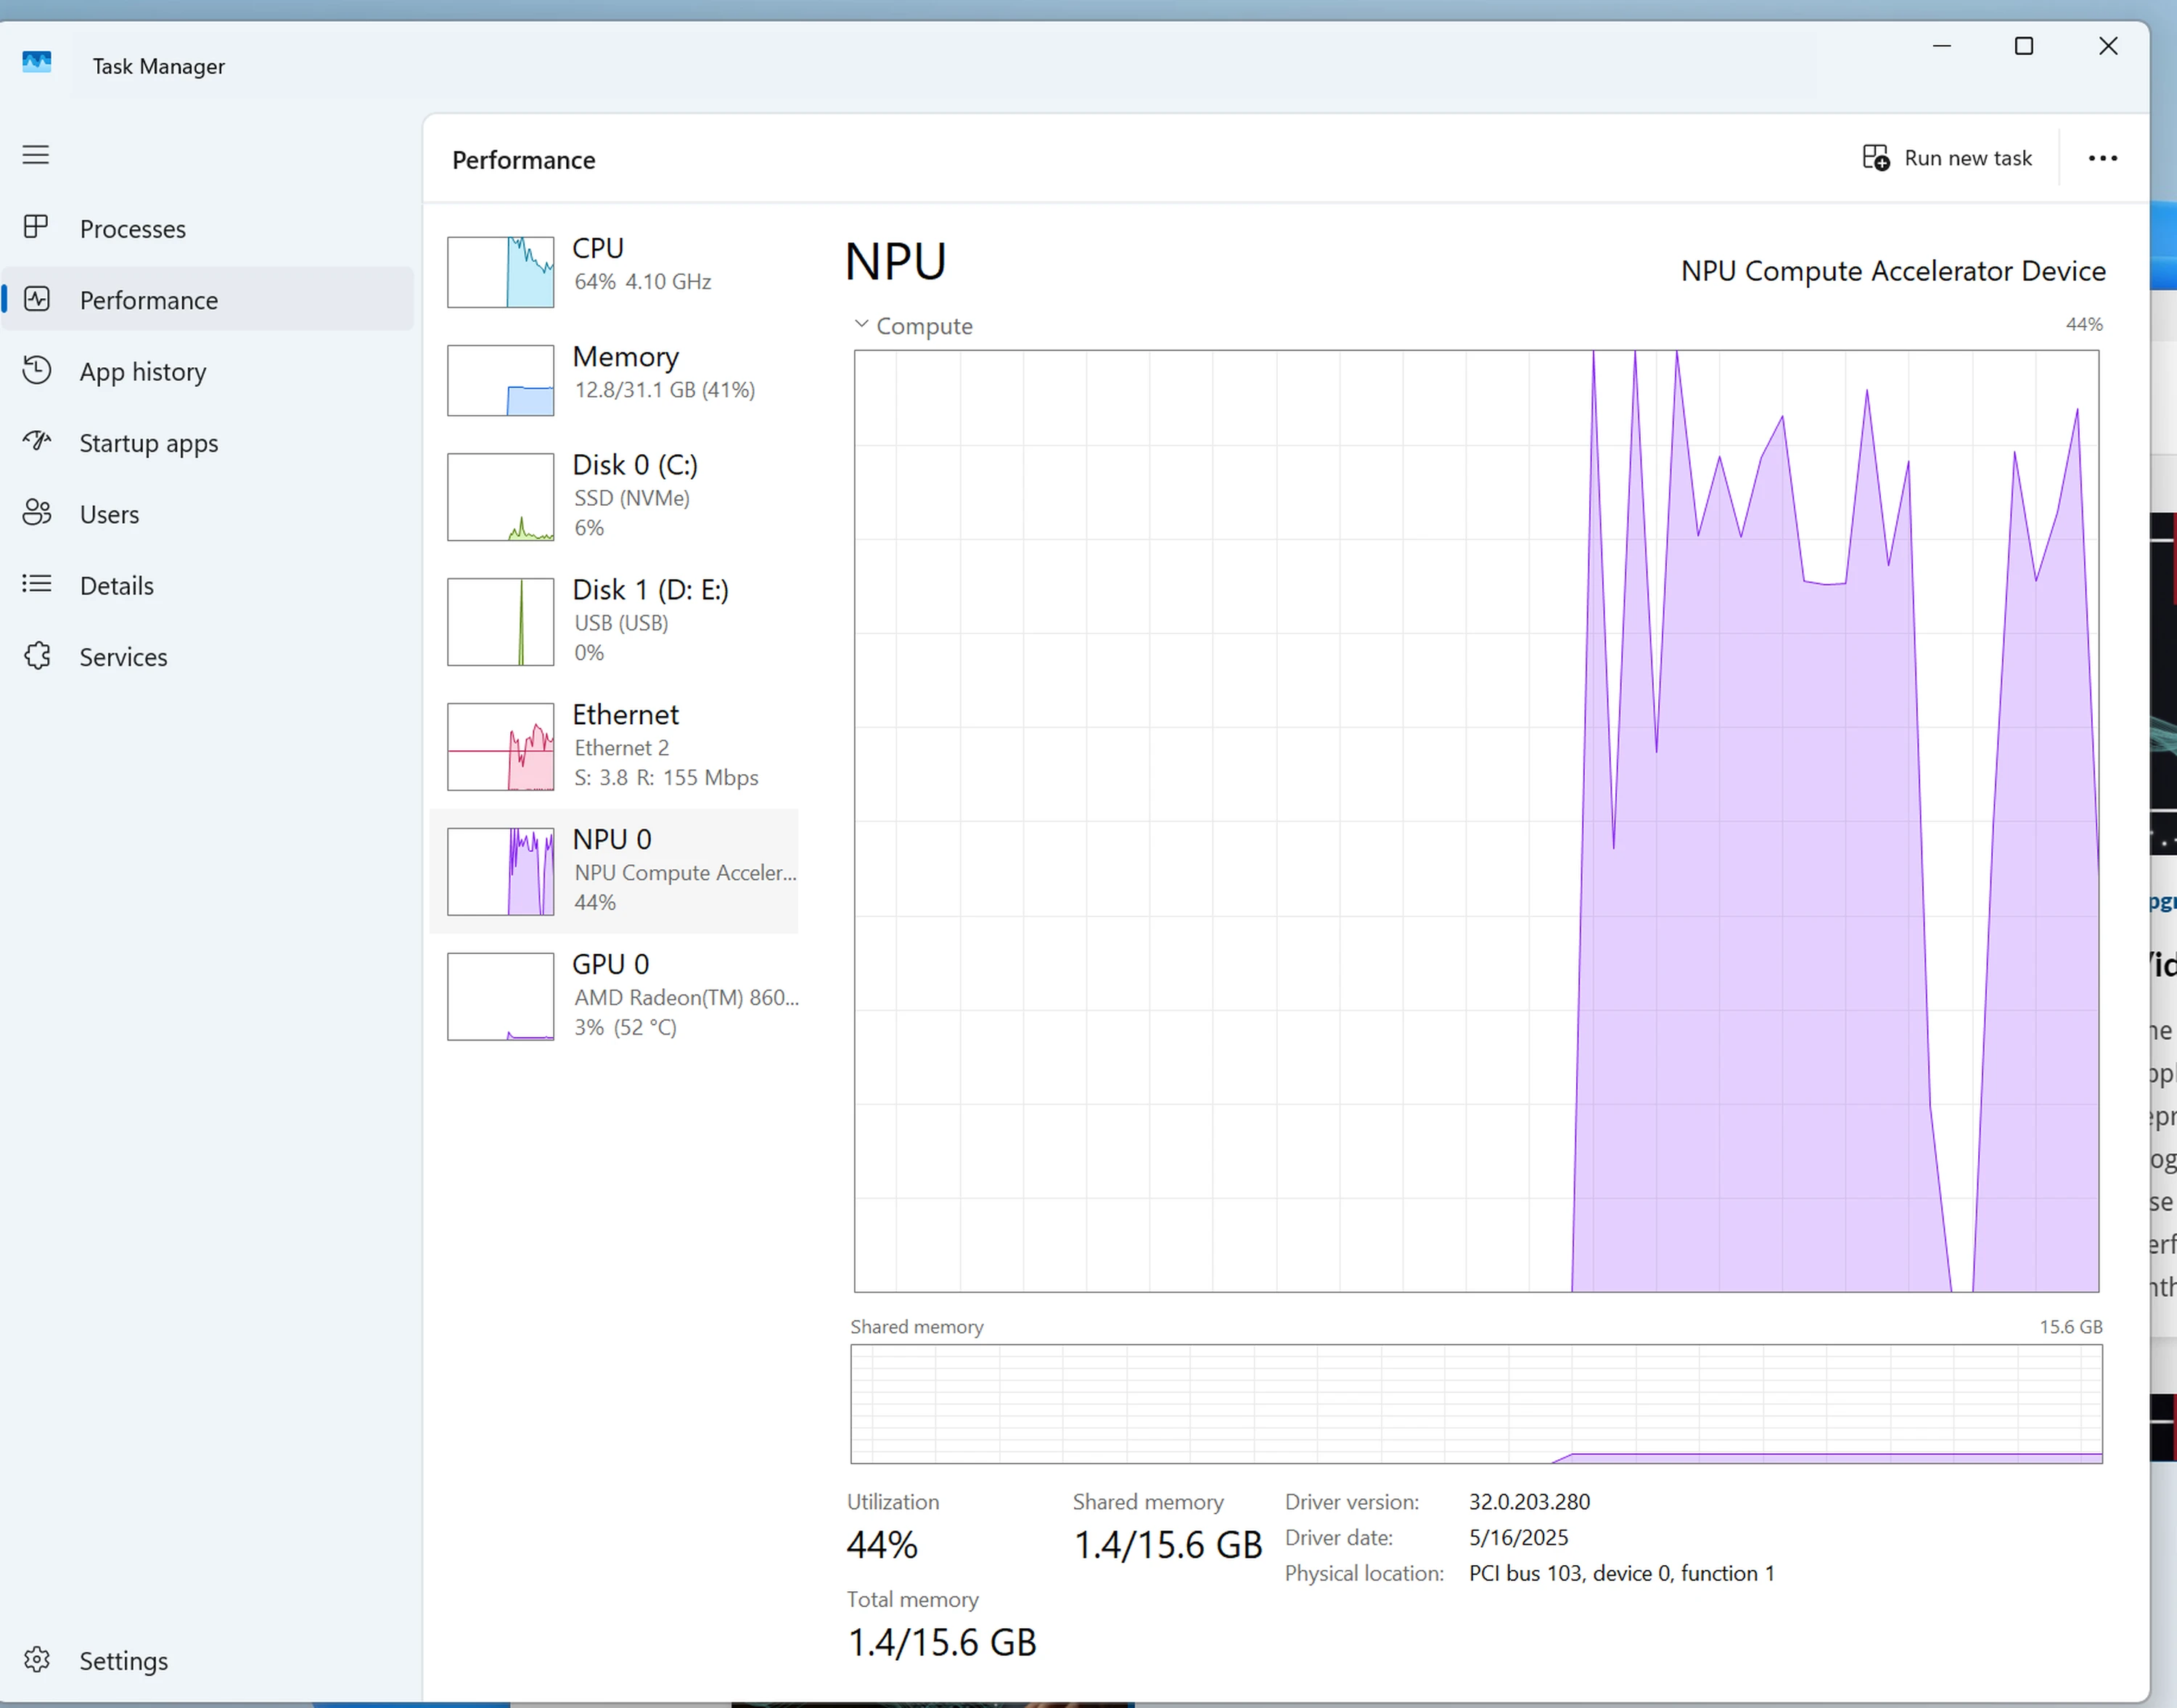2177x1708 pixels.
Task: Click Run new task
Action: tap(1946, 158)
